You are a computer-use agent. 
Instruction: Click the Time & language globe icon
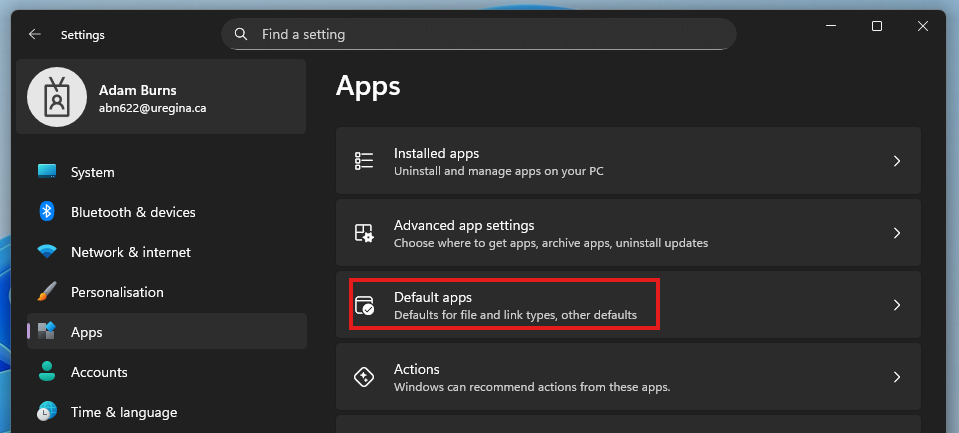coord(47,412)
